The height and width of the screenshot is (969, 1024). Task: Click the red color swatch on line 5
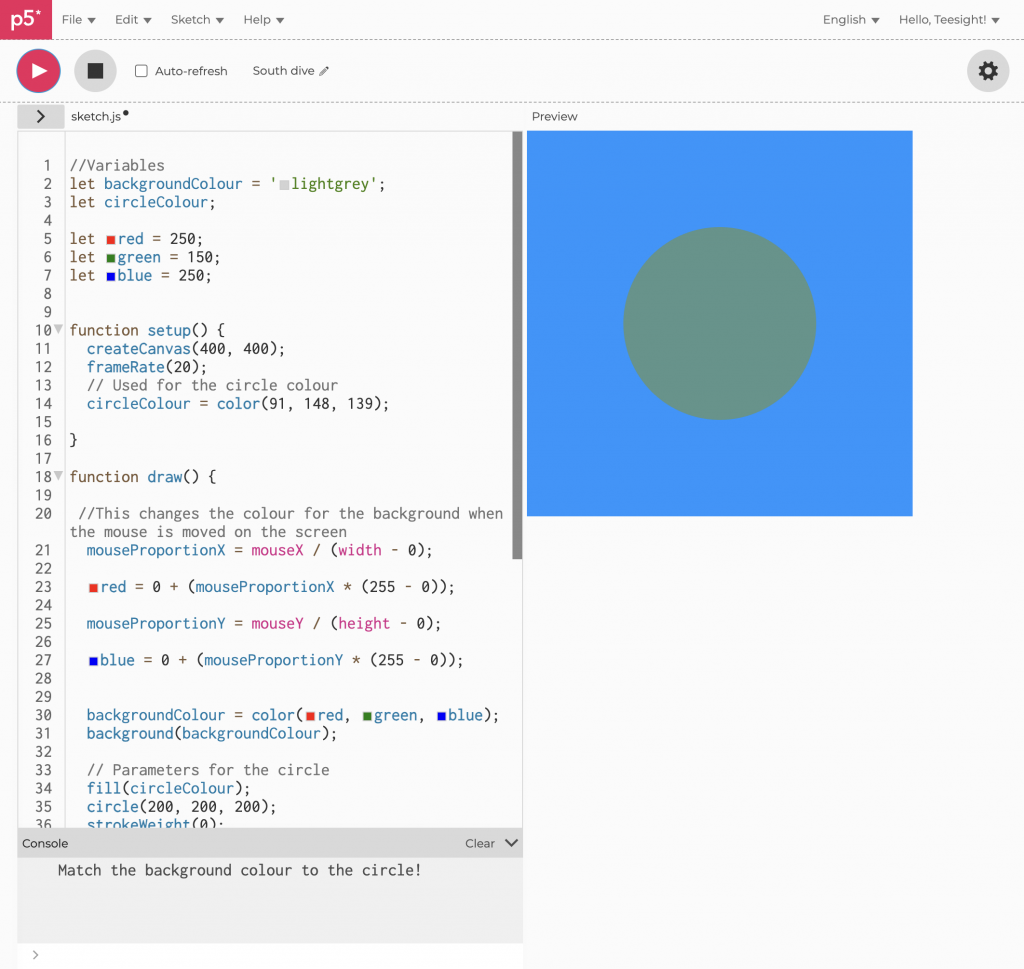point(111,240)
